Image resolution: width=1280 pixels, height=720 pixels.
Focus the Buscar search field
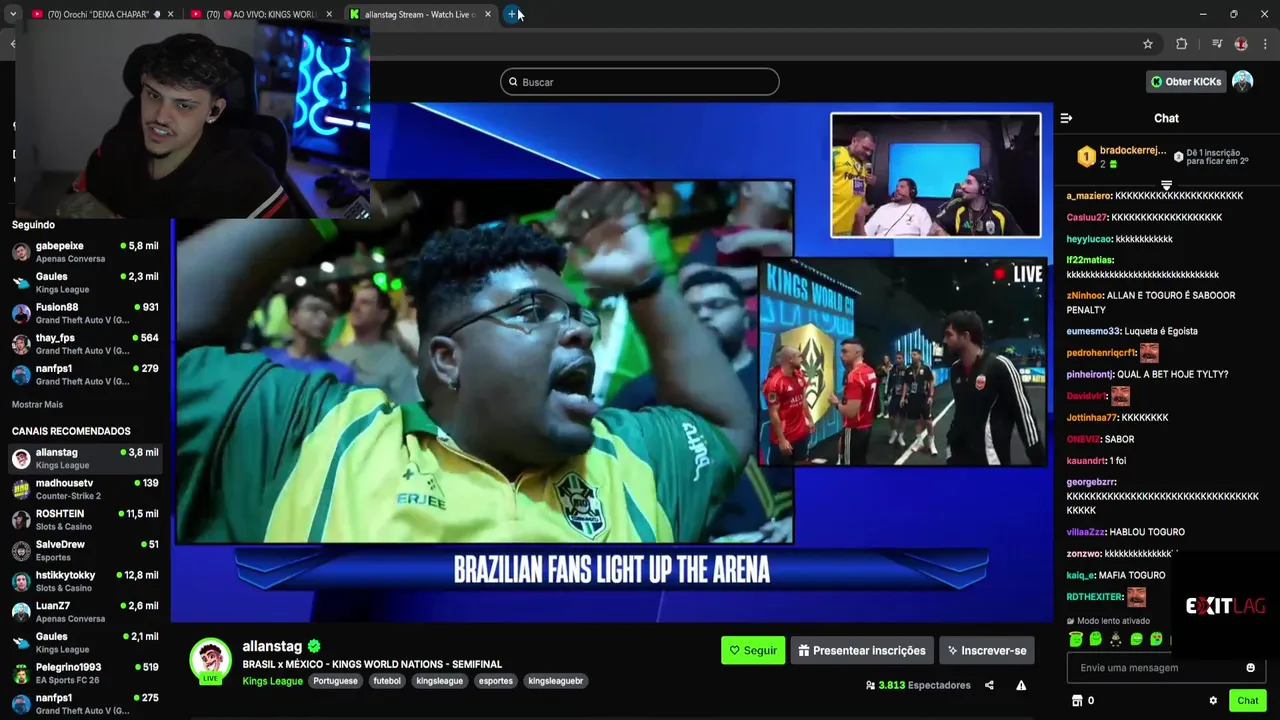(640, 82)
